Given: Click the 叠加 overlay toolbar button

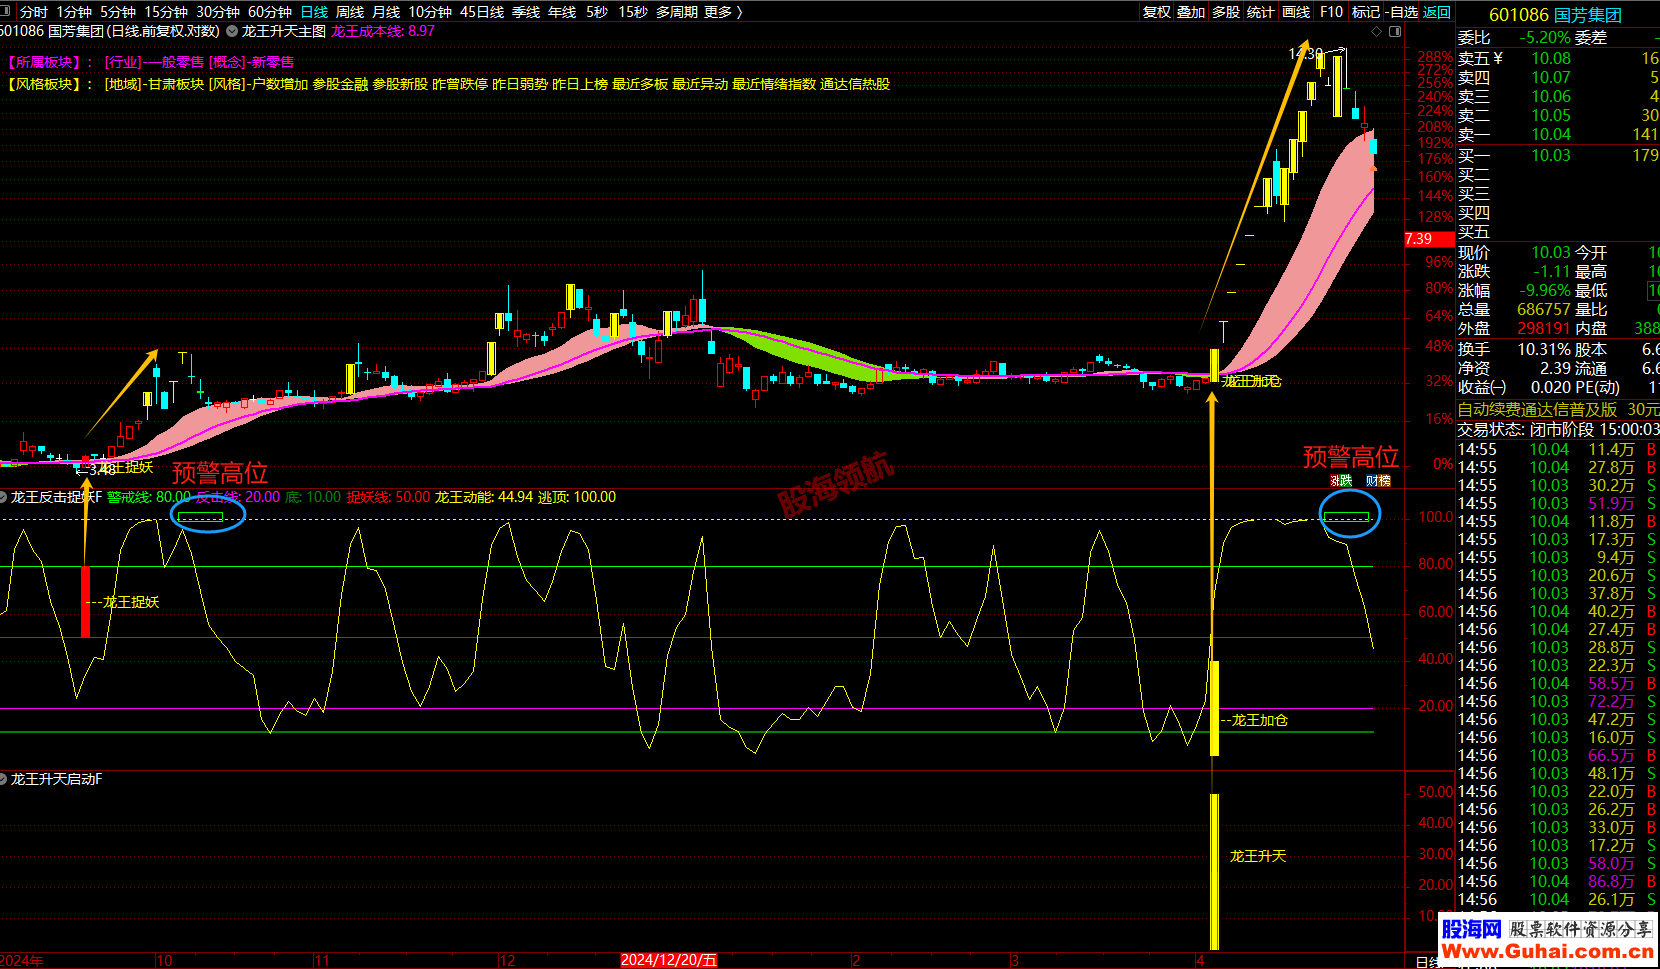Looking at the screenshot, I should point(1191,12).
